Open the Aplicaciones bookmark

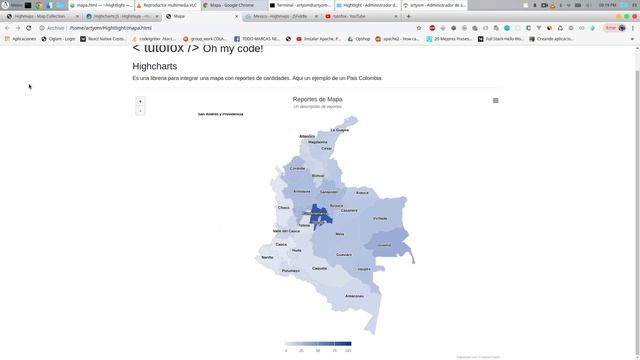coord(20,39)
